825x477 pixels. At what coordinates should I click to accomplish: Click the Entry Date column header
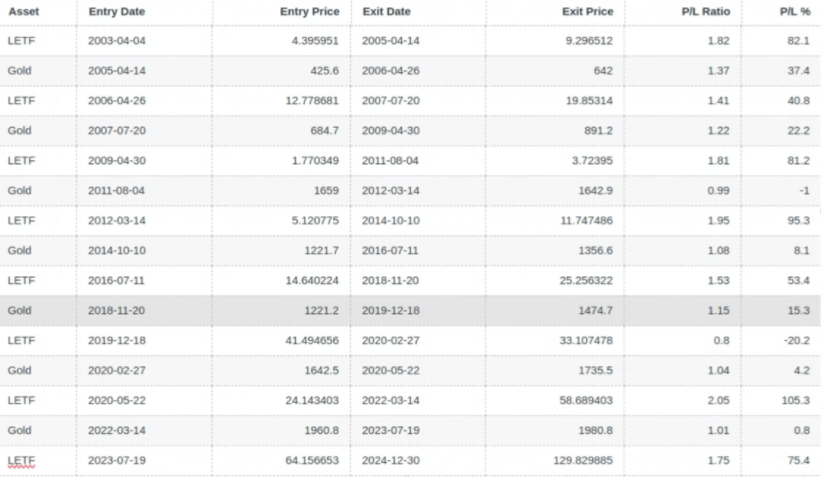[x=118, y=11]
